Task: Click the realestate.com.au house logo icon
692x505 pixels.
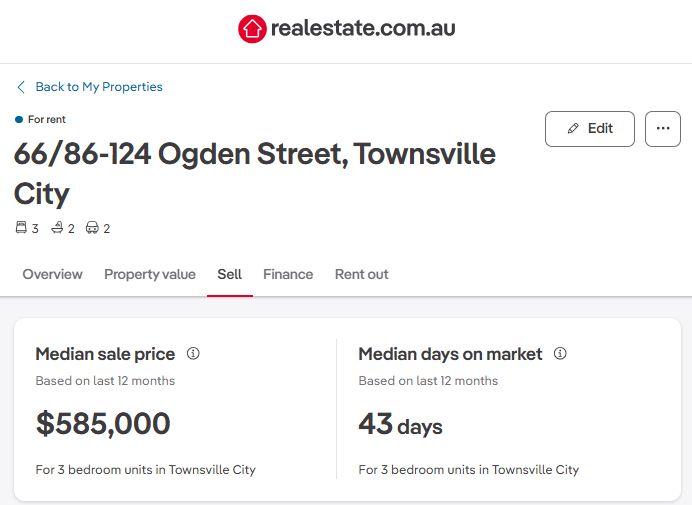Action: (x=252, y=29)
